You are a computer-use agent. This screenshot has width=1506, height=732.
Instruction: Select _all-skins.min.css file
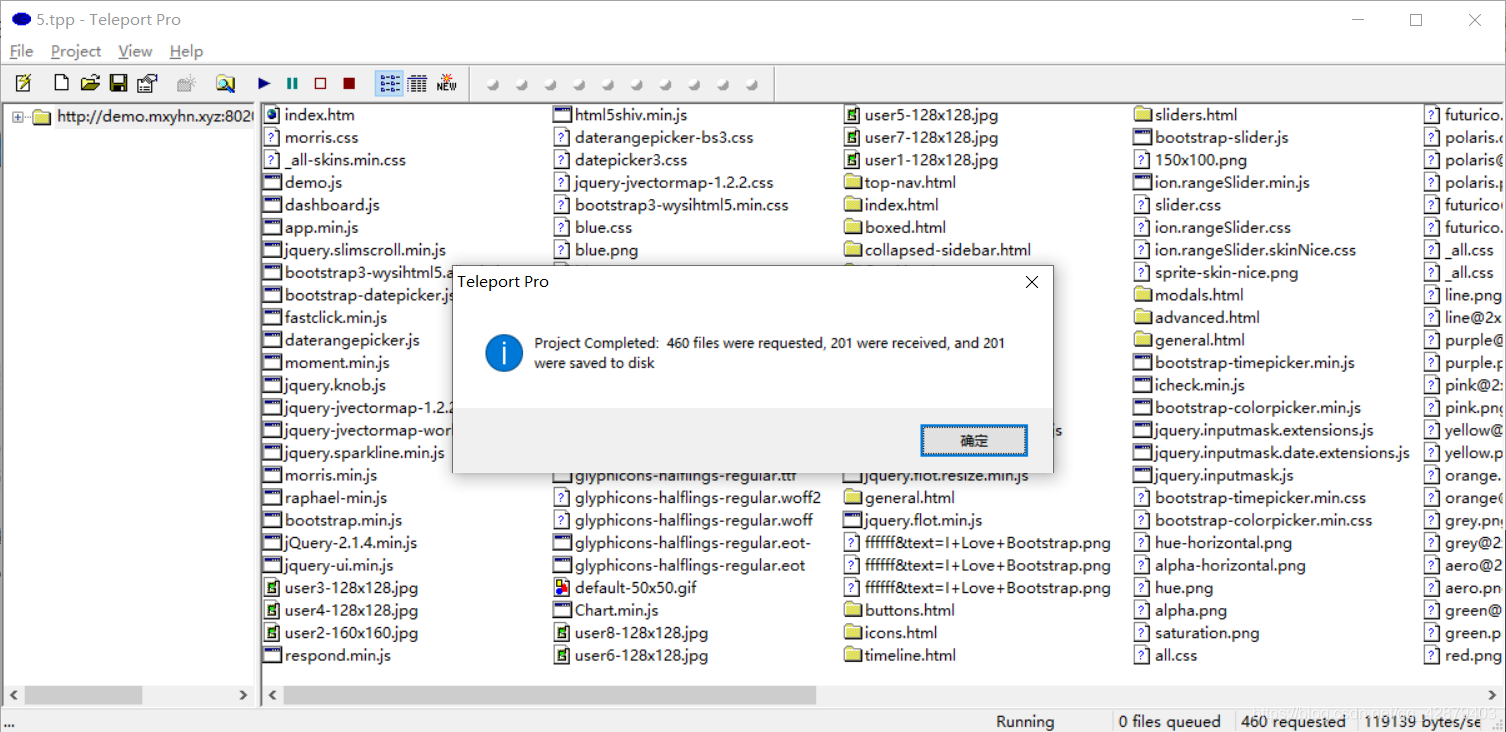tap(335, 160)
